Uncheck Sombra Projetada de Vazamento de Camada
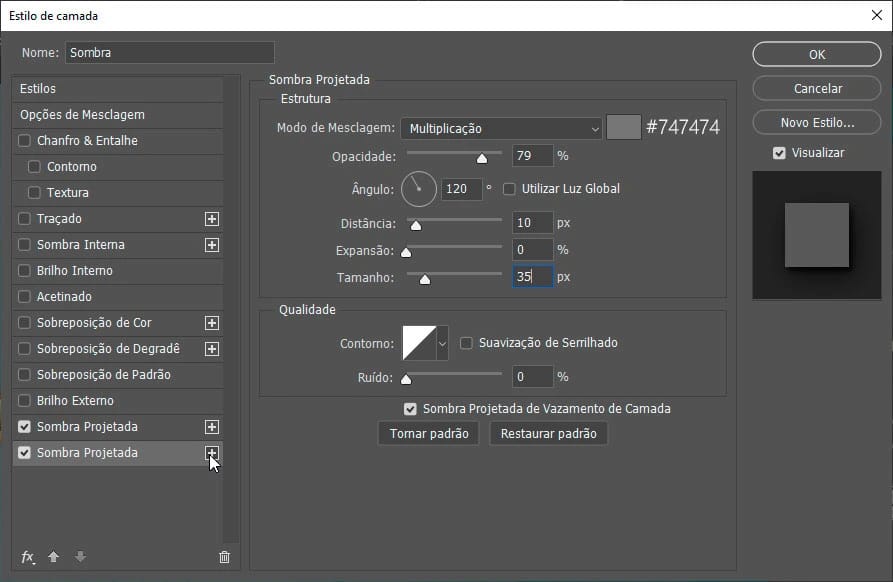The width and height of the screenshot is (893, 582). 410,408
